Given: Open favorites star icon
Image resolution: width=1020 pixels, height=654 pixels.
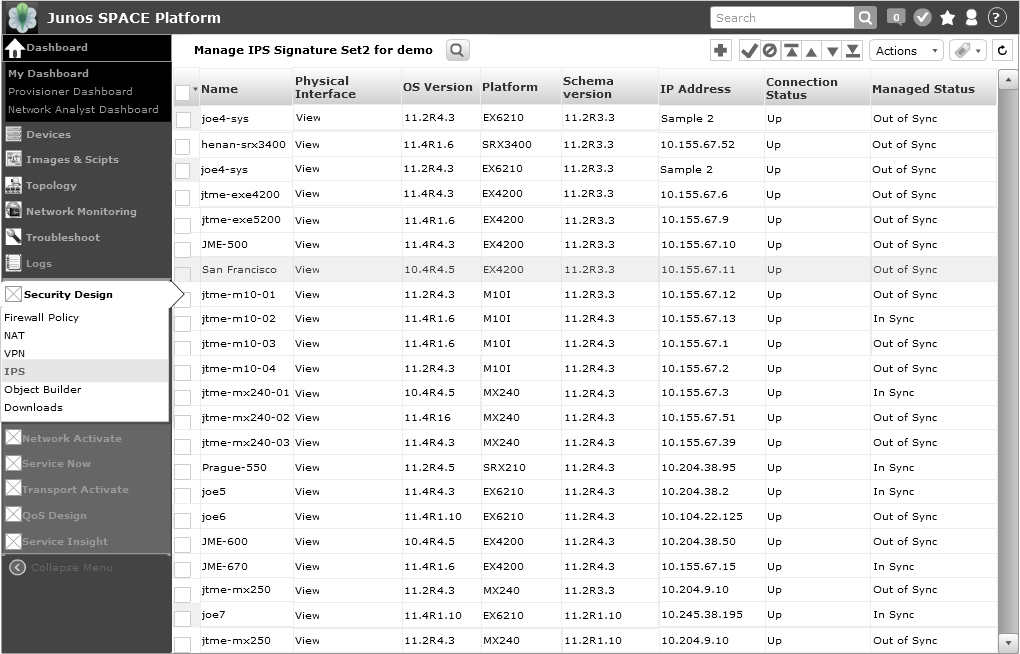Looking at the screenshot, I should point(947,18).
